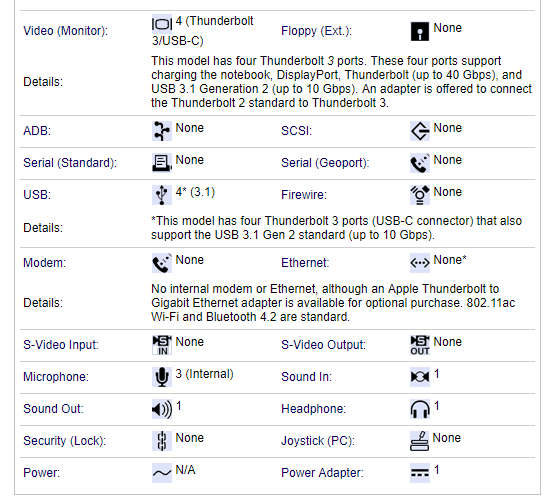
Task: Click the Ethernet arrows icon
Action: click(420, 263)
